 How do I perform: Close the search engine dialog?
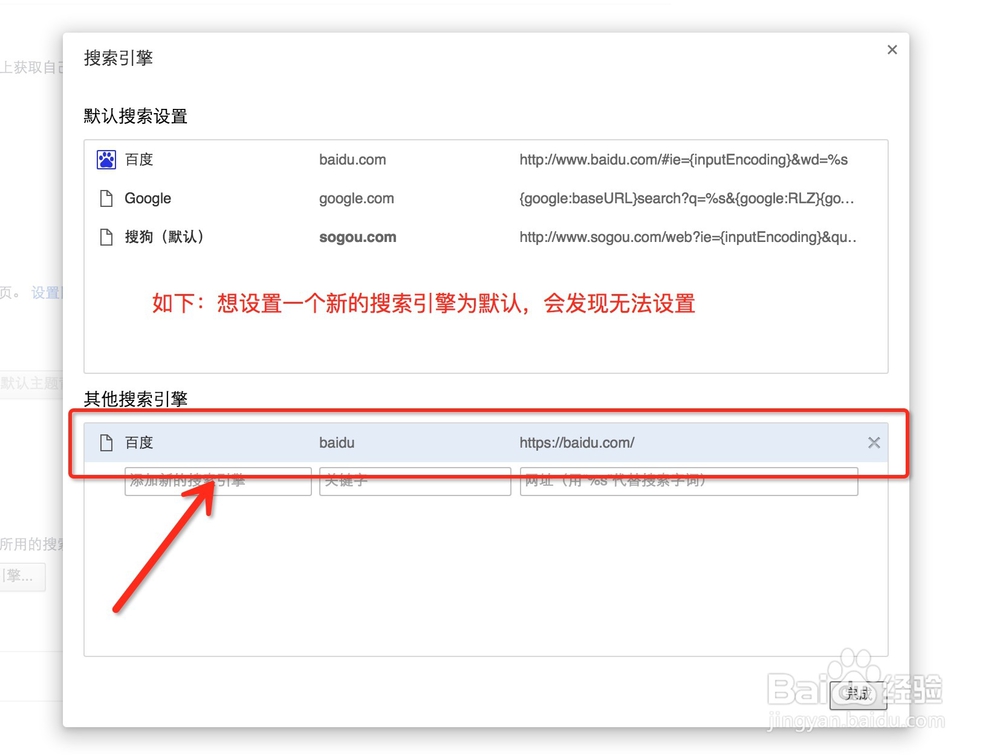[892, 50]
